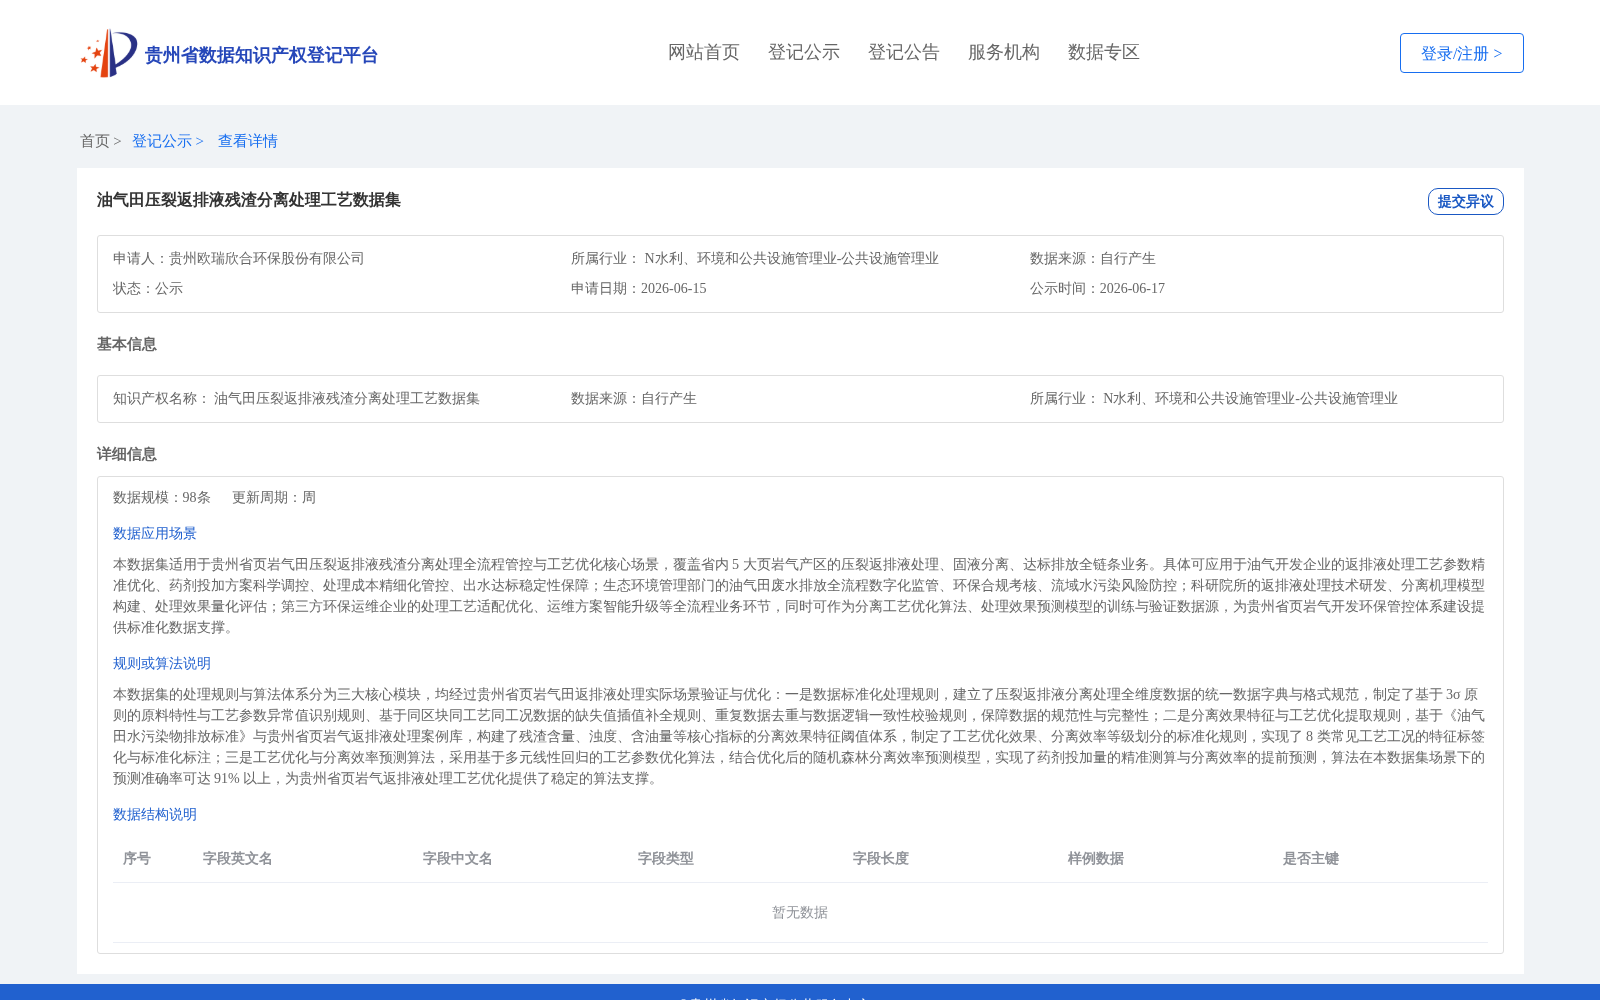This screenshot has width=1600, height=1000.
Task: Click the 提交异议 button
Action: (x=1465, y=201)
